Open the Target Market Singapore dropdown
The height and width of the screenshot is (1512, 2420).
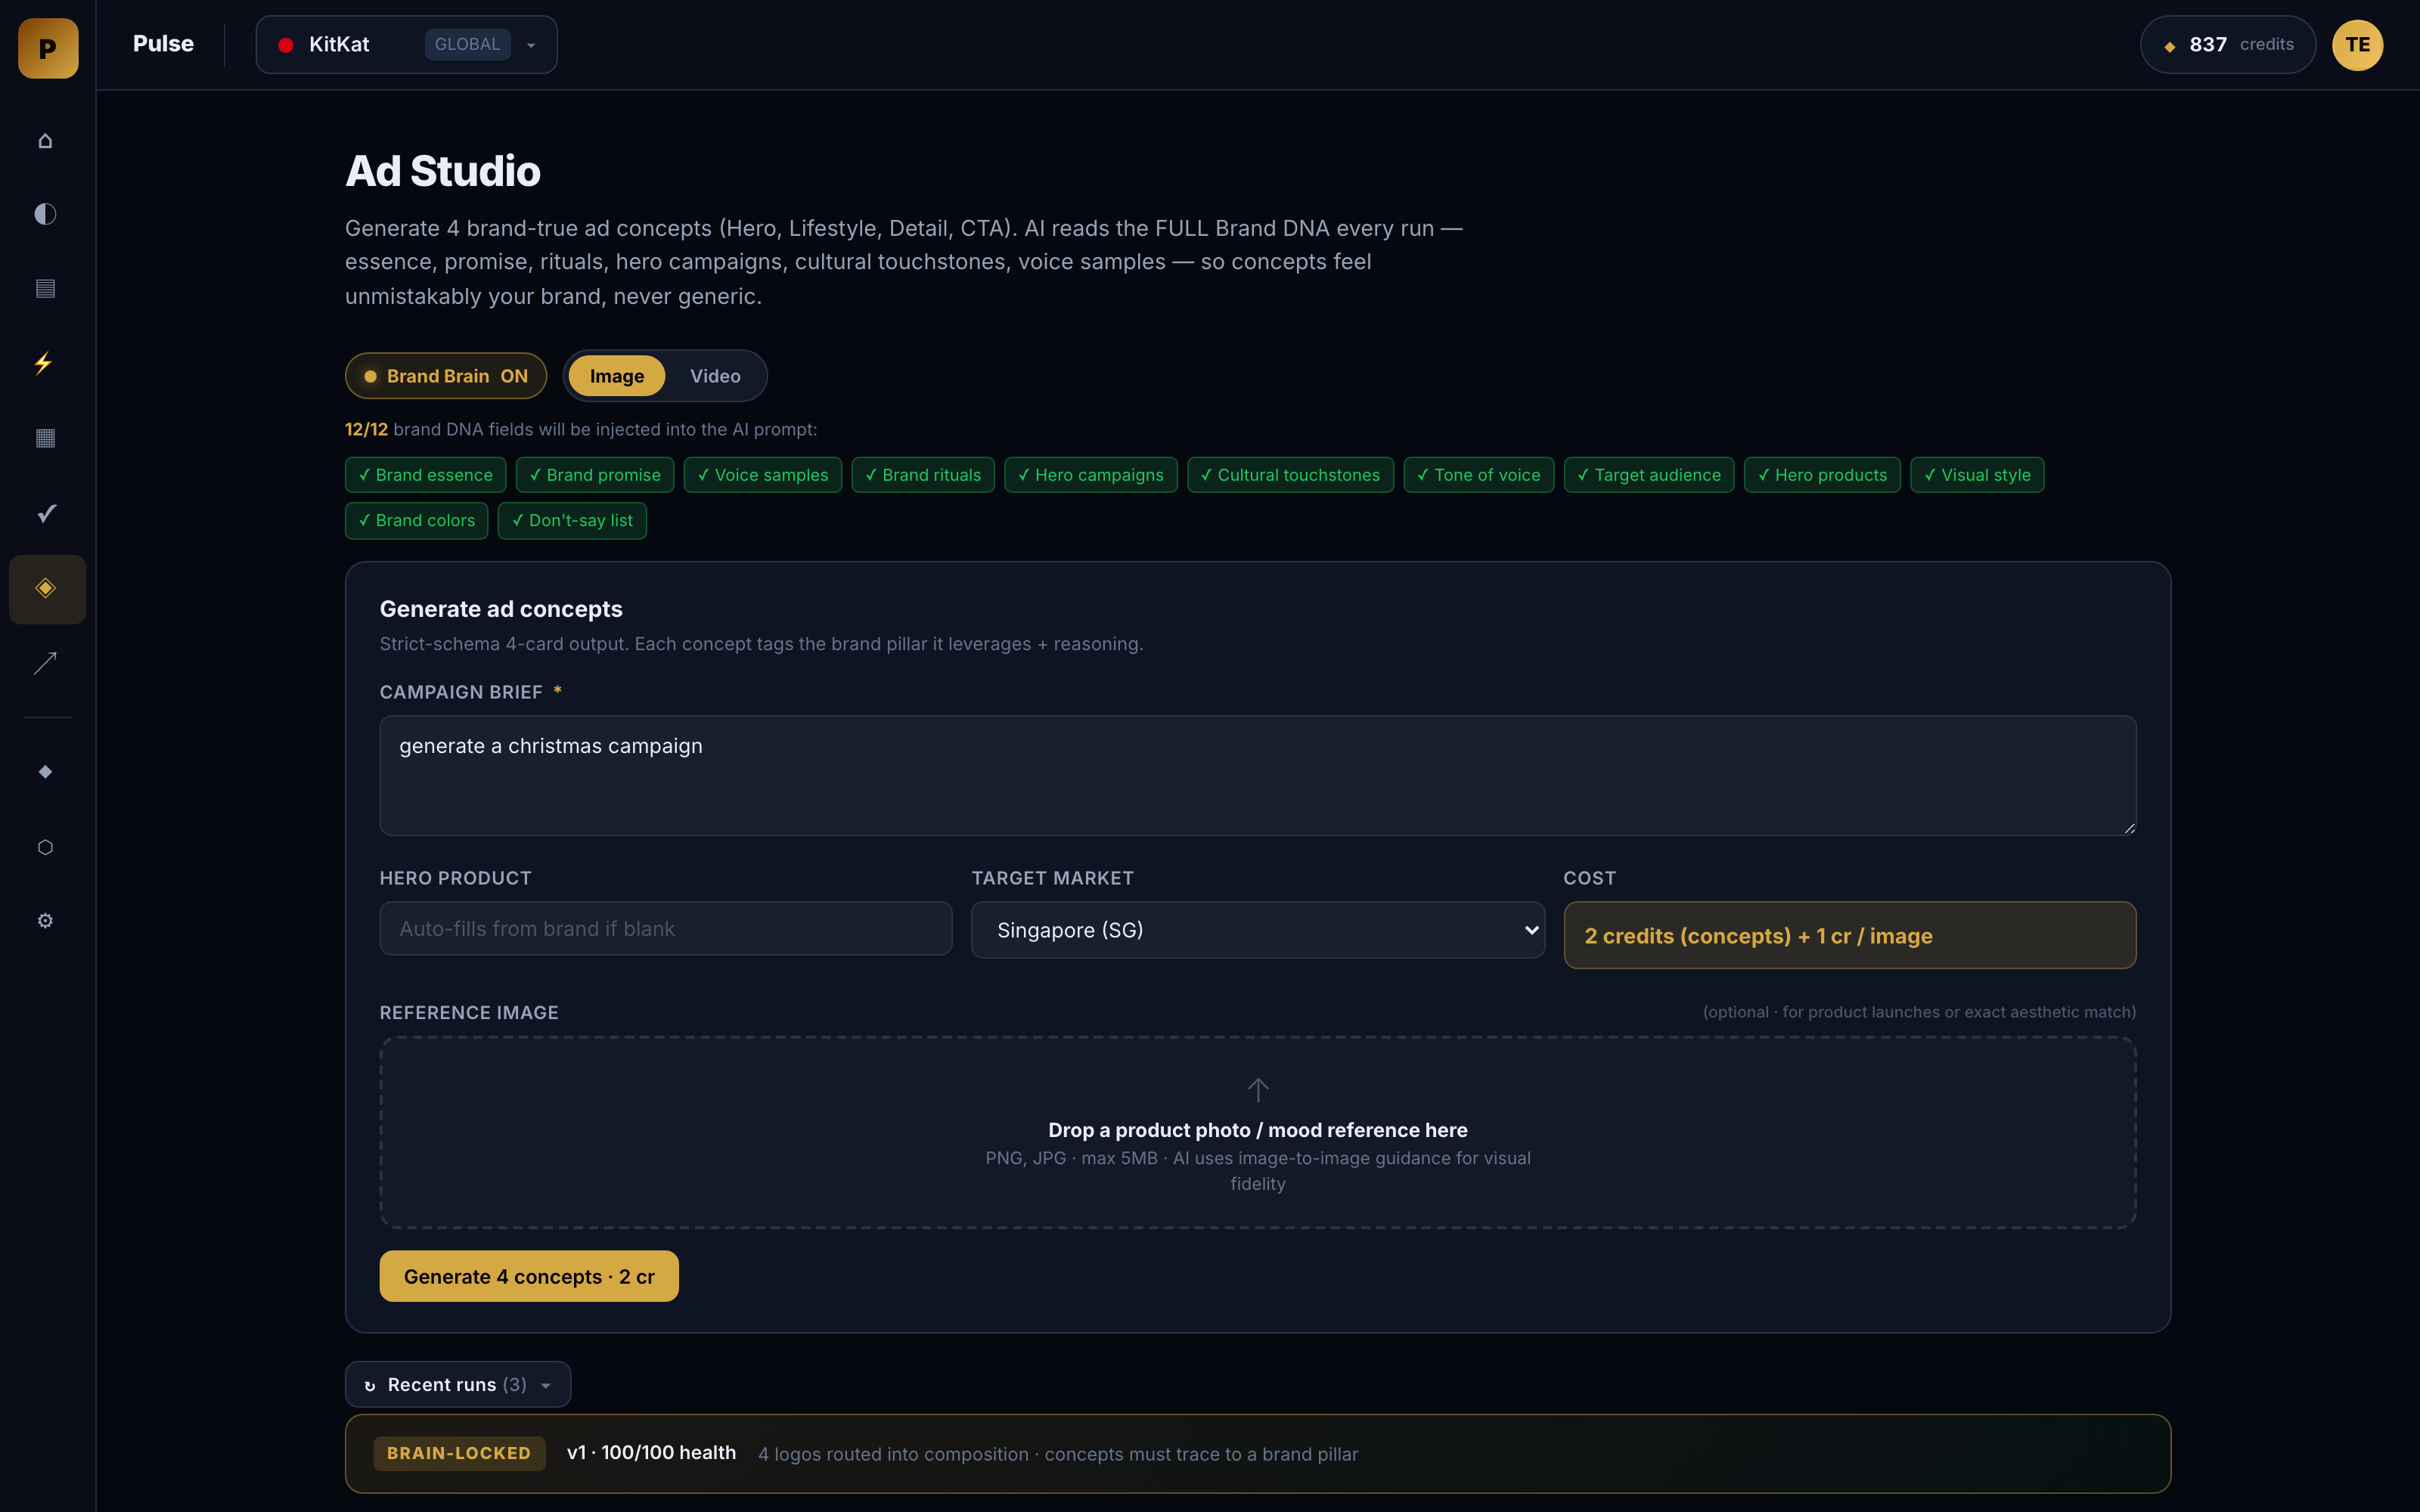click(1258, 930)
